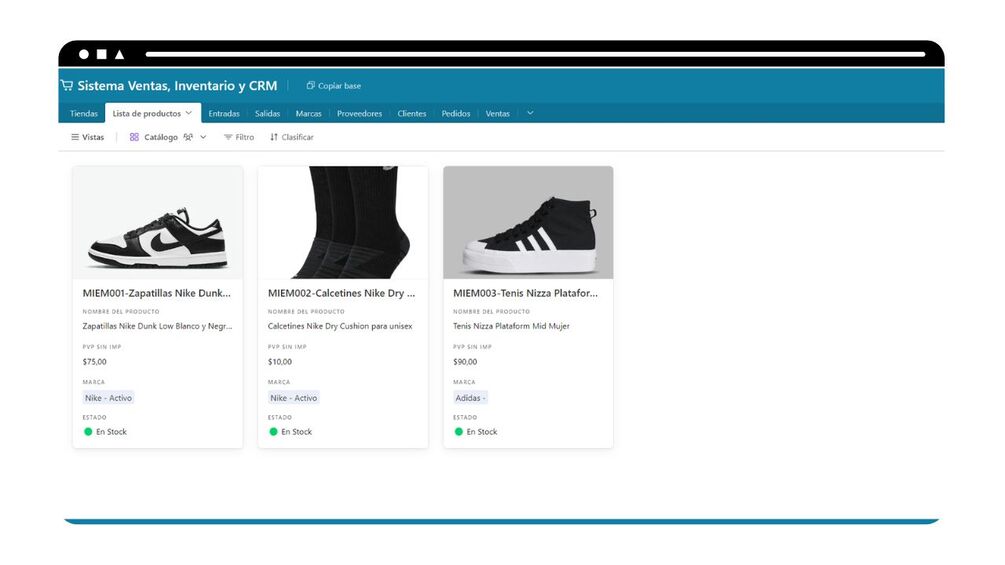Viewport: 1005px width, 565px height.
Task: Click green En Stock dot on MIEM002 card
Action: pyautogui.click(x=274, y=432)
